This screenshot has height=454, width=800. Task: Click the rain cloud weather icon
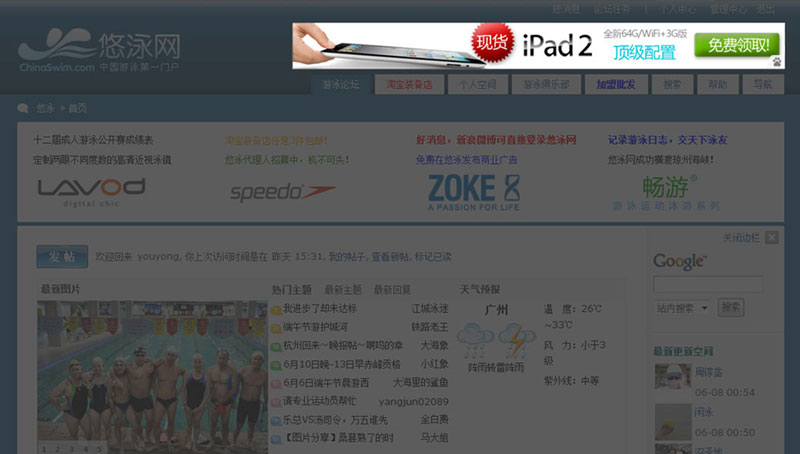click(475, 341)
